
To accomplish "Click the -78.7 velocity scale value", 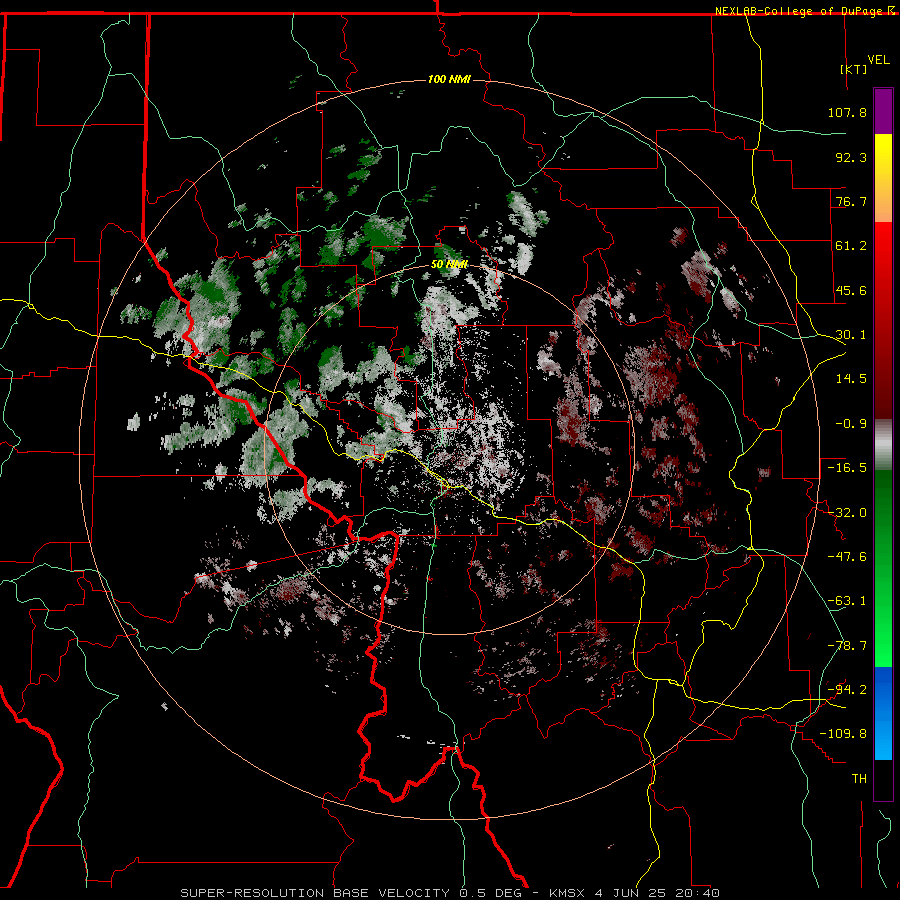I will 847,646.
